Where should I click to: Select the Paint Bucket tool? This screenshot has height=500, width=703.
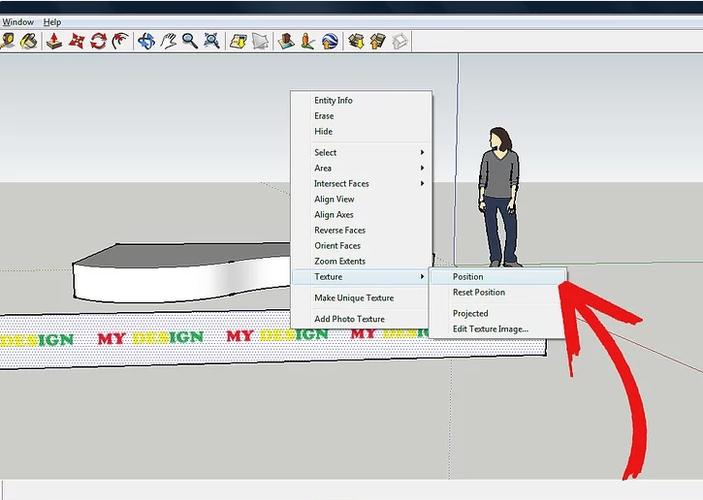click(27, 41)
